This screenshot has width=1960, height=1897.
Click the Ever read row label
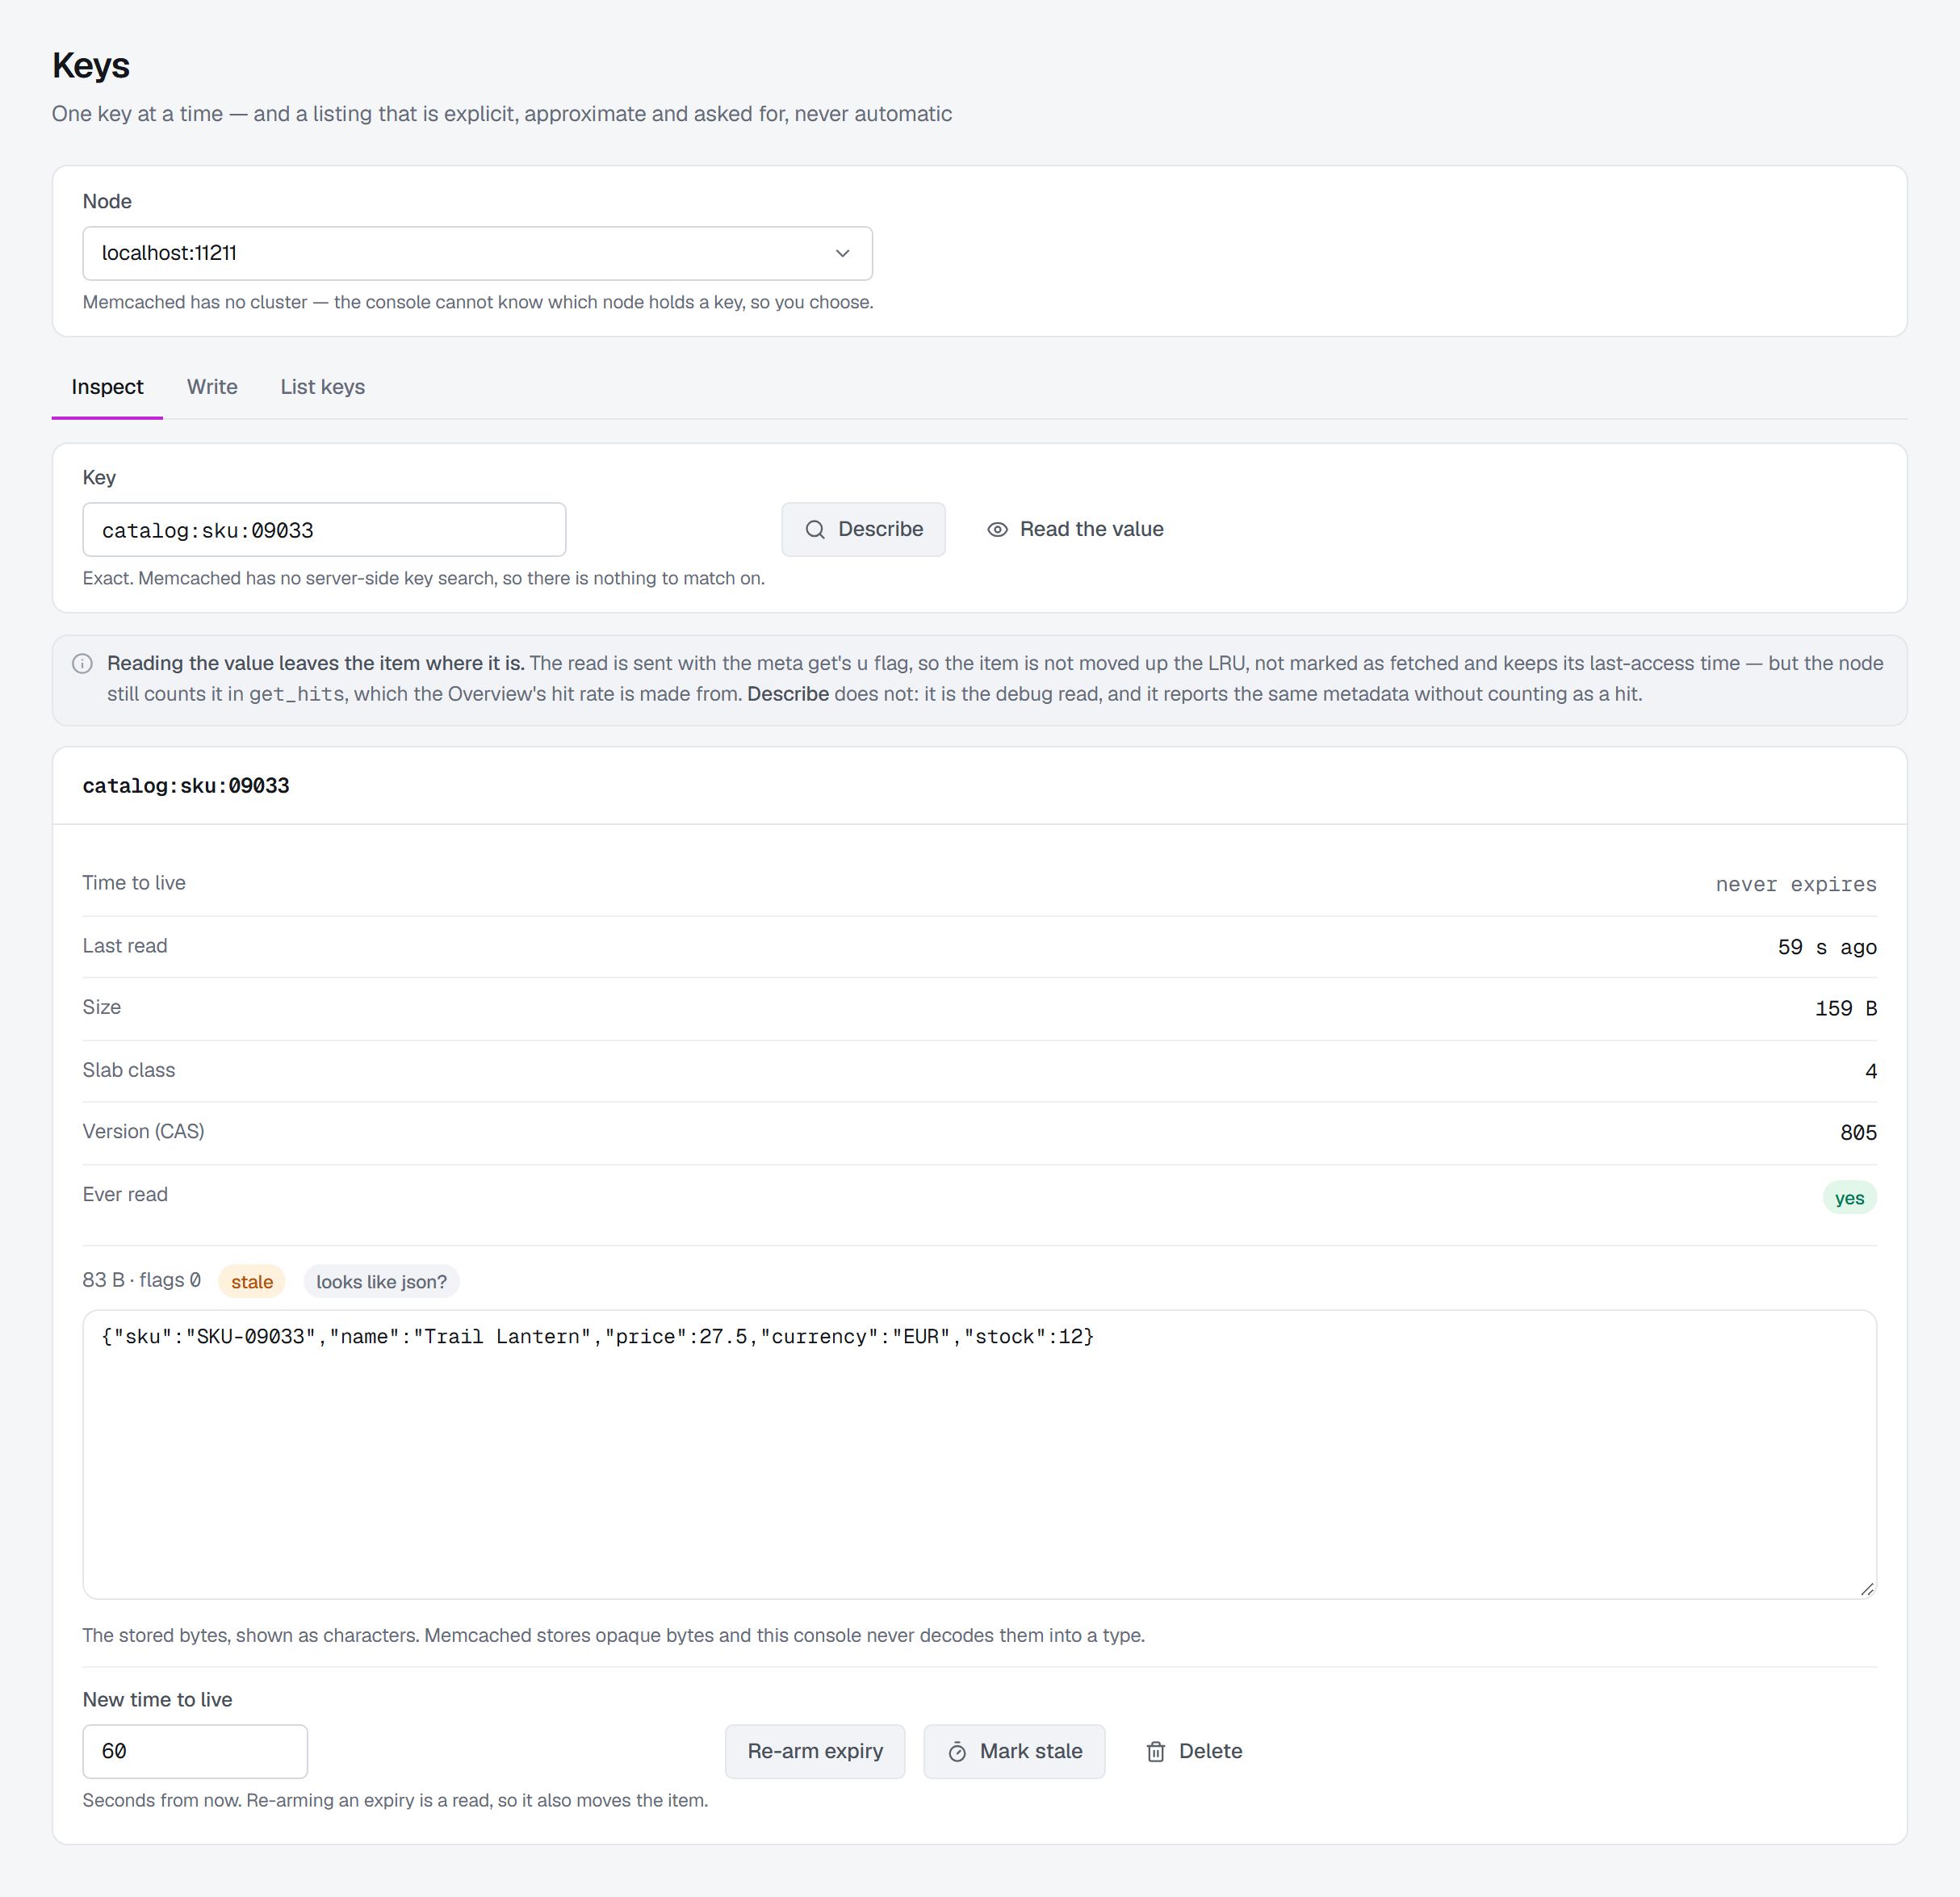click(125, 1195)
